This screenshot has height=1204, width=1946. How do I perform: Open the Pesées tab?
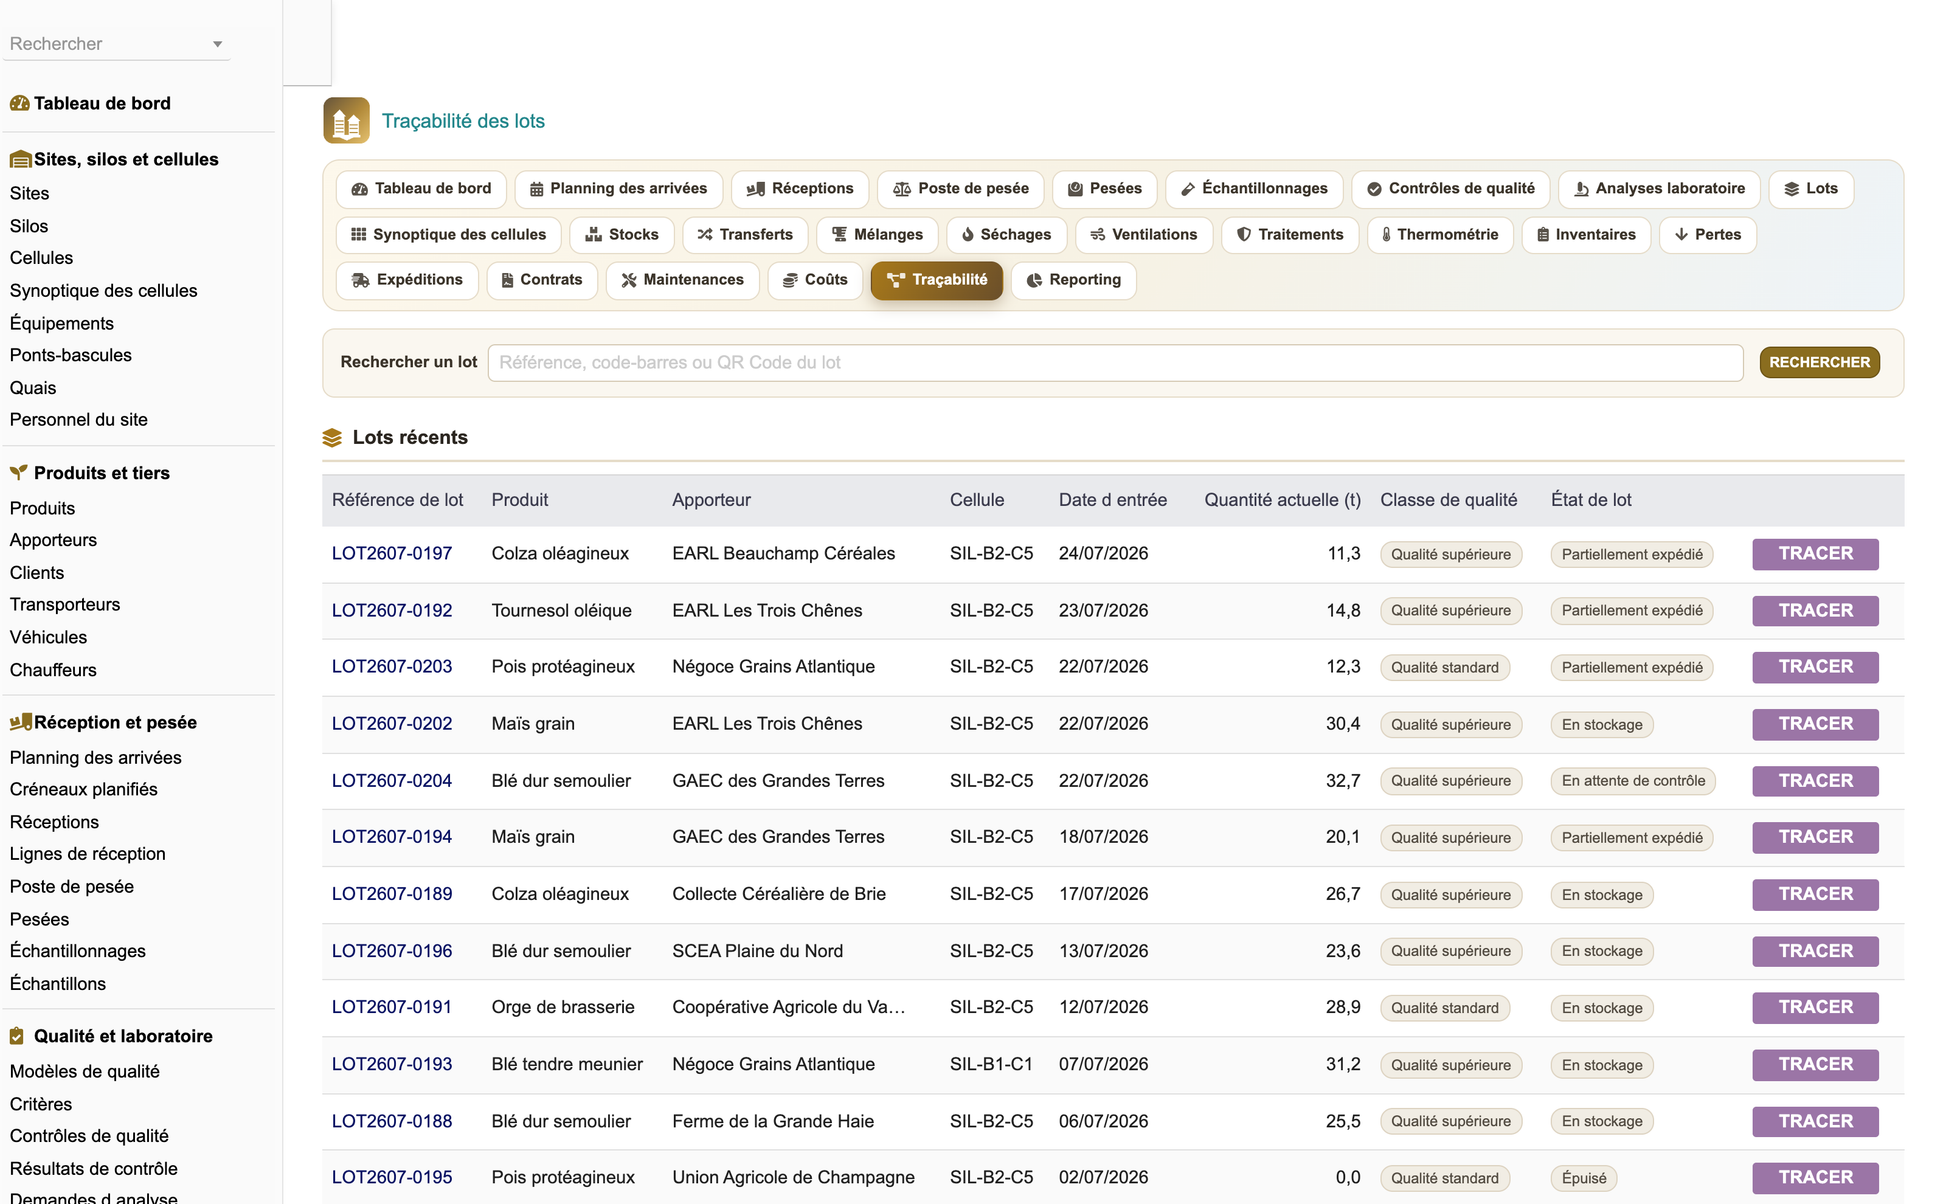[x=1104, y=189]
